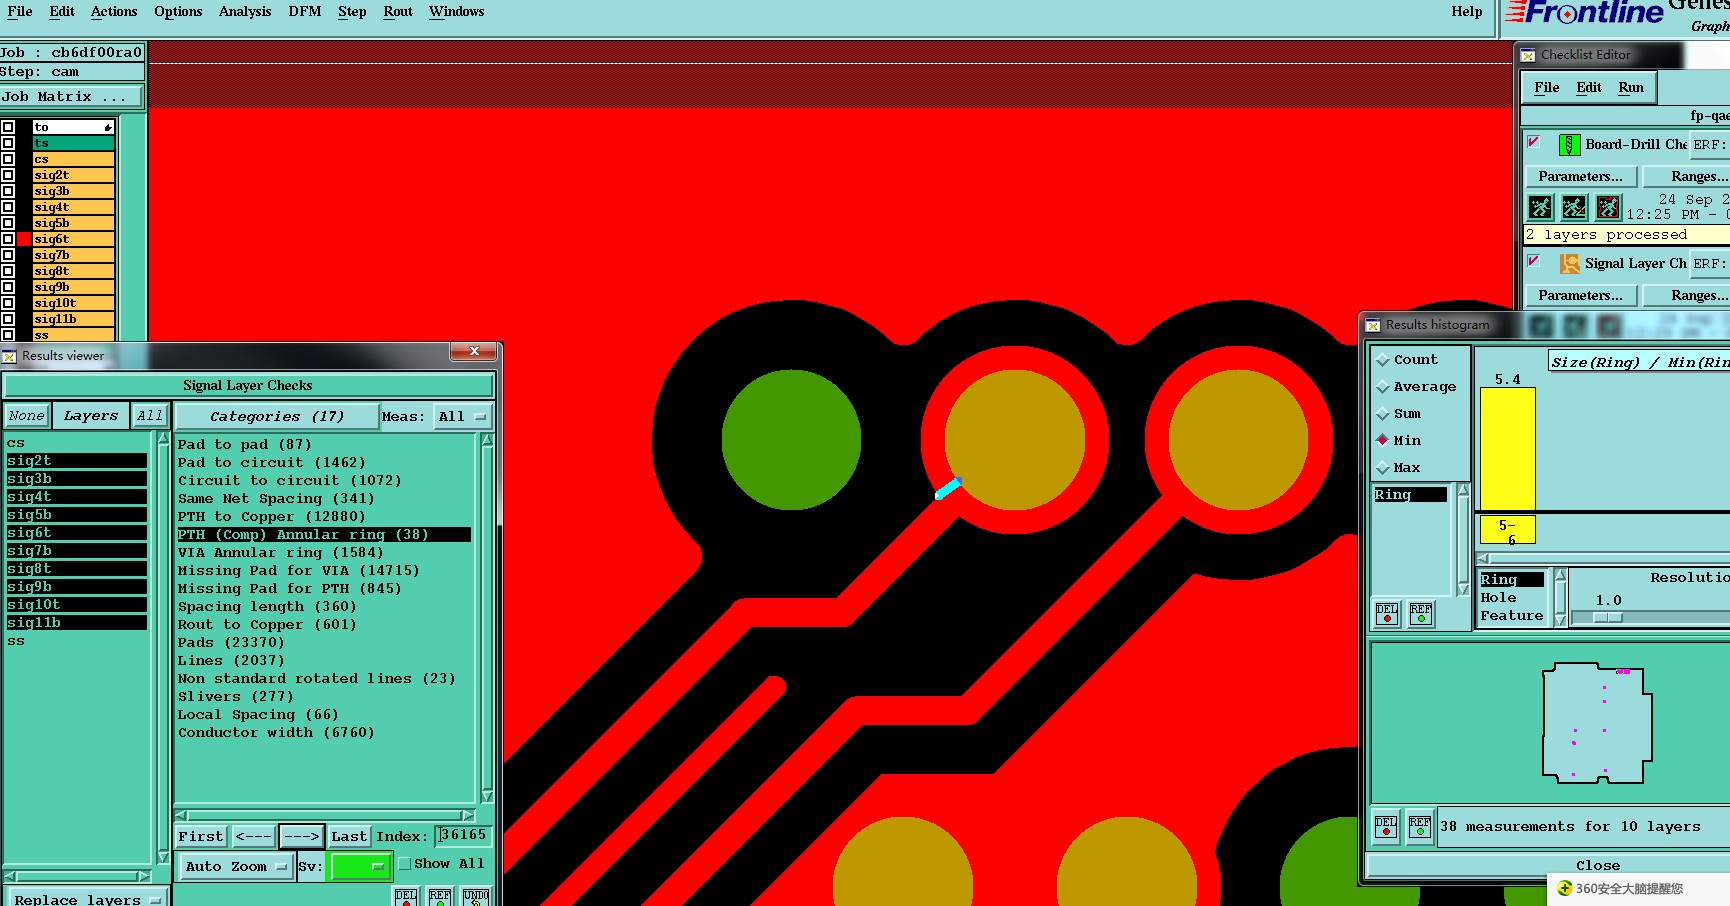Screen dimensions: 1730x906
Task: Open the Analysis menu
Action: pyautogui.click(x=245, y=12)
